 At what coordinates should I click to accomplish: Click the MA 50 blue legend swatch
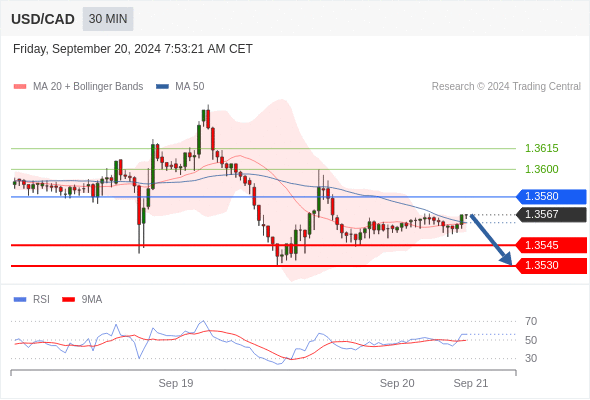[162, 87]
